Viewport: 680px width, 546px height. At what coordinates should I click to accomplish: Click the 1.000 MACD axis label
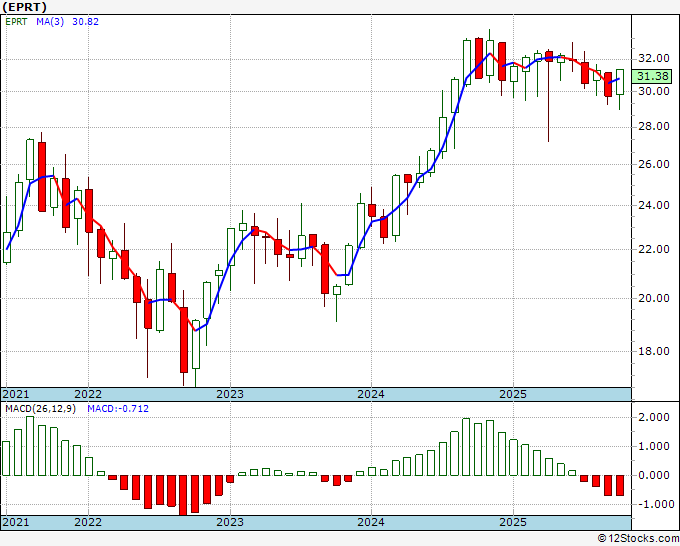click(x=654, y=446)
